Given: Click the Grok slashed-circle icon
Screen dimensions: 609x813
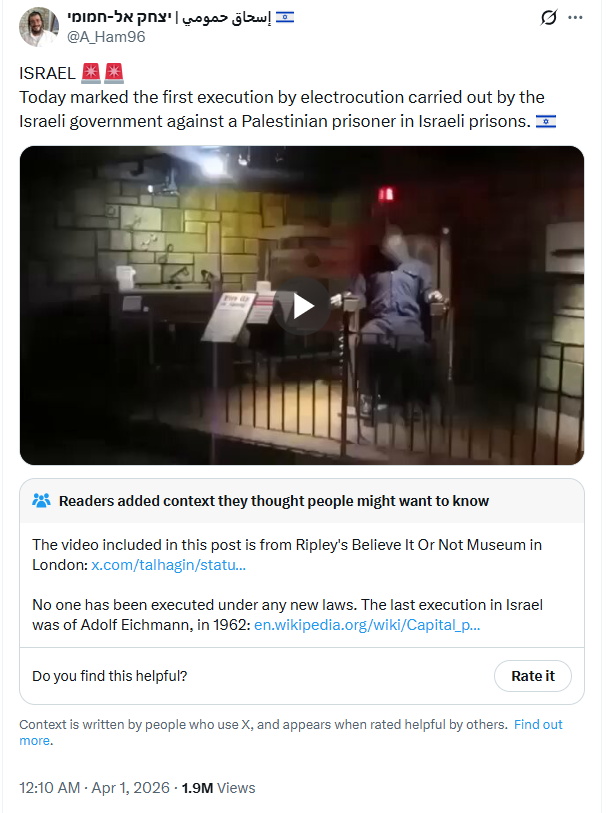Looking at the screenshot, I should (548, 18).
